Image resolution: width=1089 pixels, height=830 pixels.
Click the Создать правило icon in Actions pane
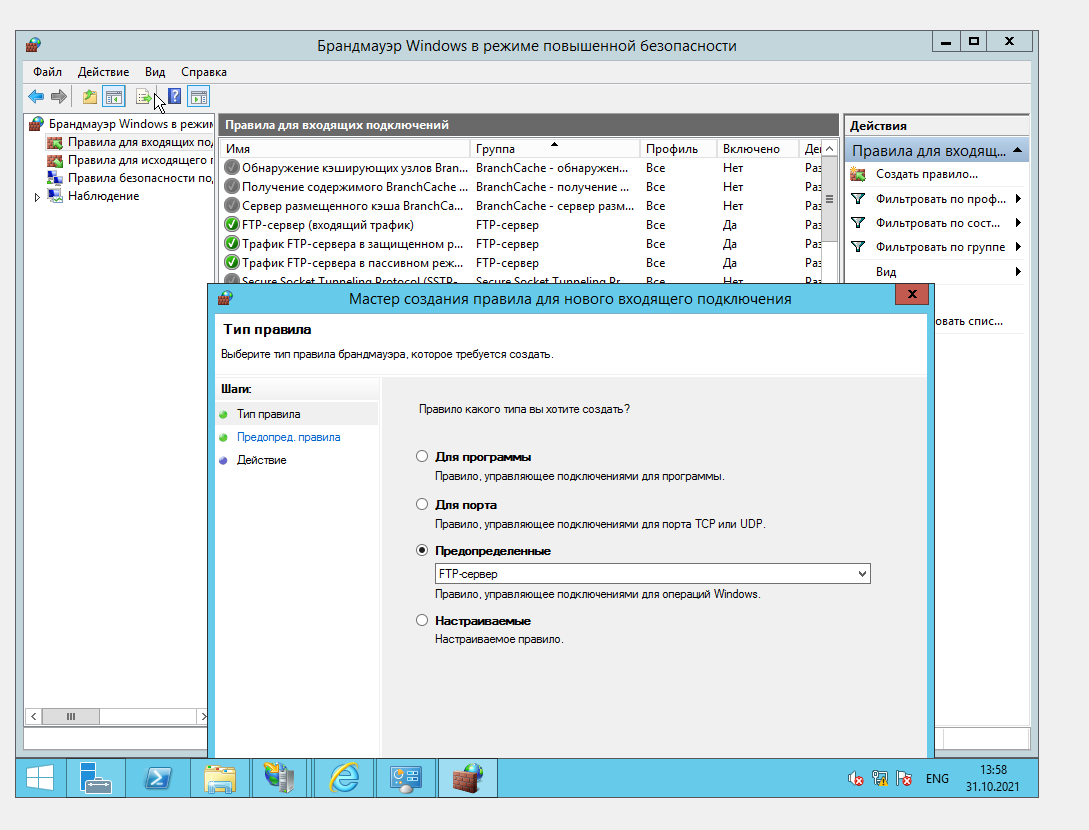pyautogui.click(x=858, y=174)
